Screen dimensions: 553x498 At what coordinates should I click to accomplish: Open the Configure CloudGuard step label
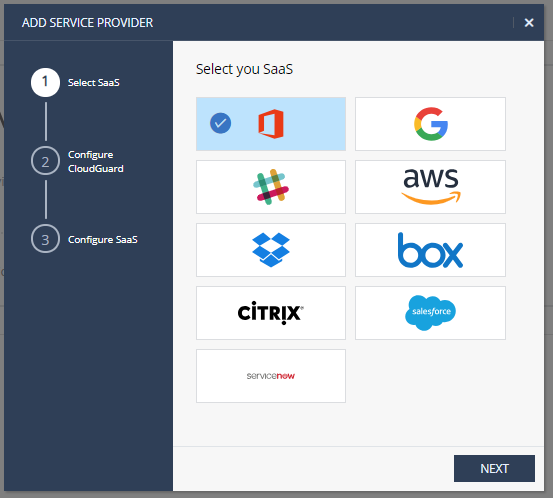click(96, 162)
